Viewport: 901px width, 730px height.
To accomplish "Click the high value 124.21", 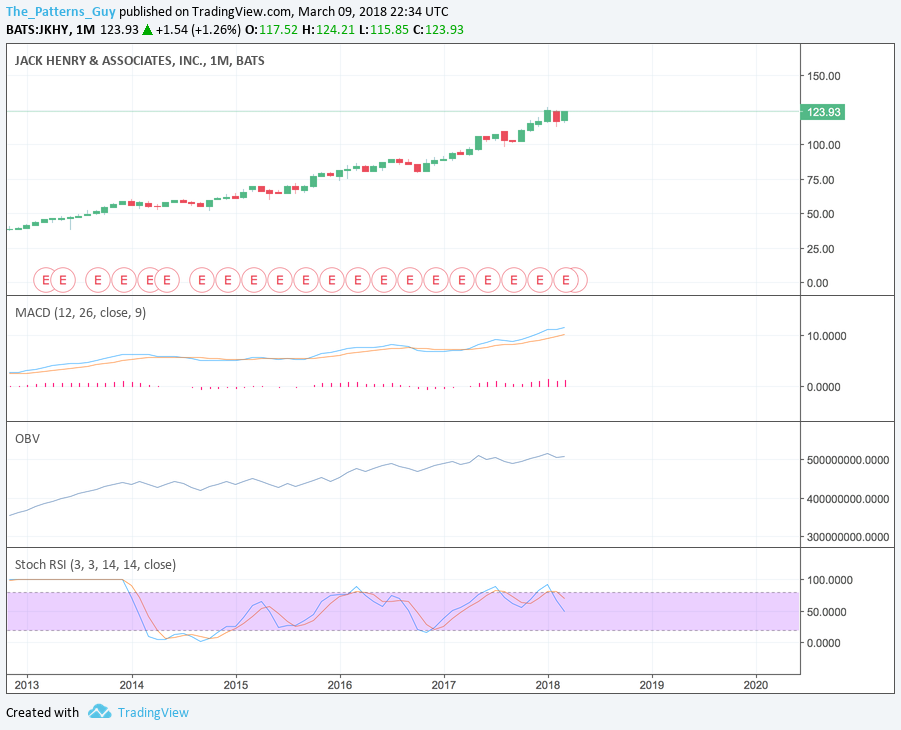I will point(336,29).
